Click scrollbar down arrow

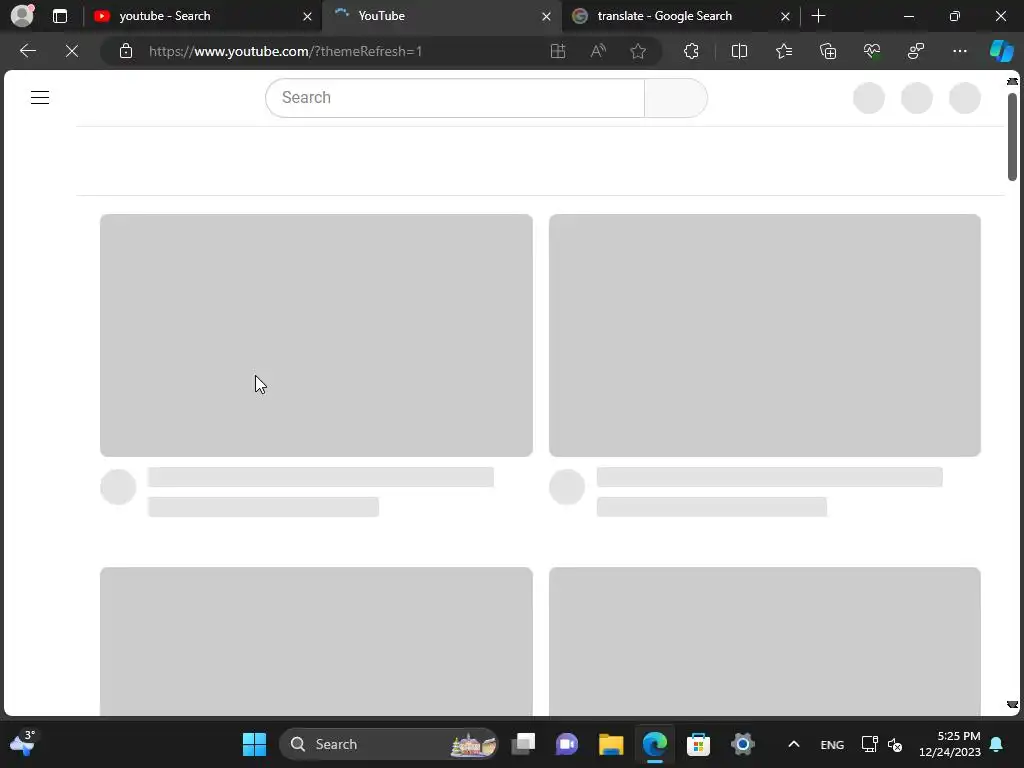click(x=1012, y=705)
